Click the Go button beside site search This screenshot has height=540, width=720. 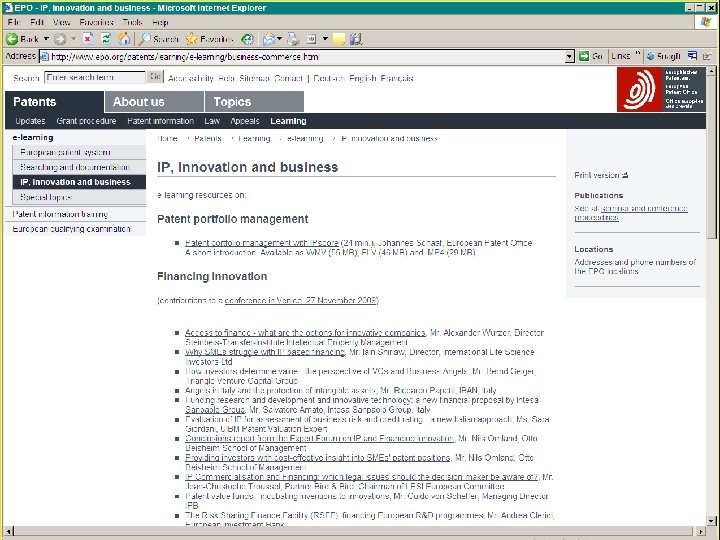click(155, 77)
